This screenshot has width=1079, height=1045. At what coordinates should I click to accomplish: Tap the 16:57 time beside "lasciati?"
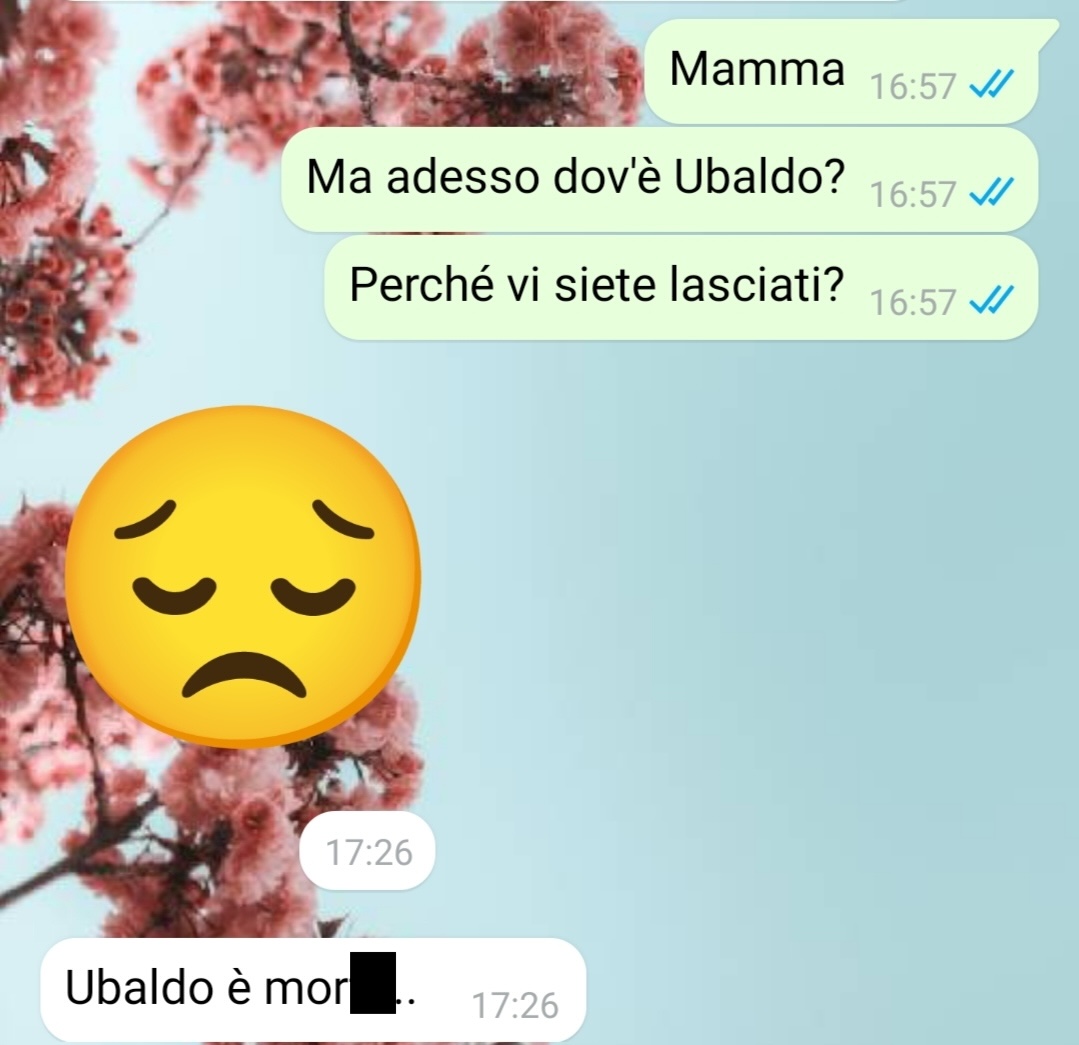pyautogui.click(x=912, y=302)
